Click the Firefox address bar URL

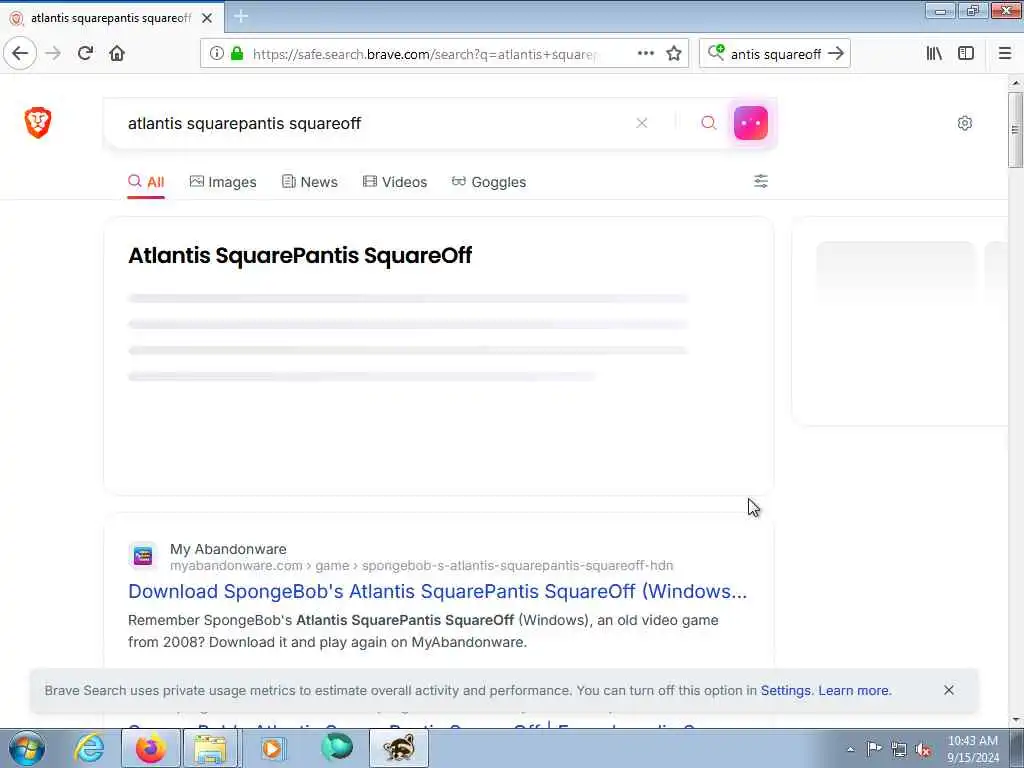[x=424, y=54]
